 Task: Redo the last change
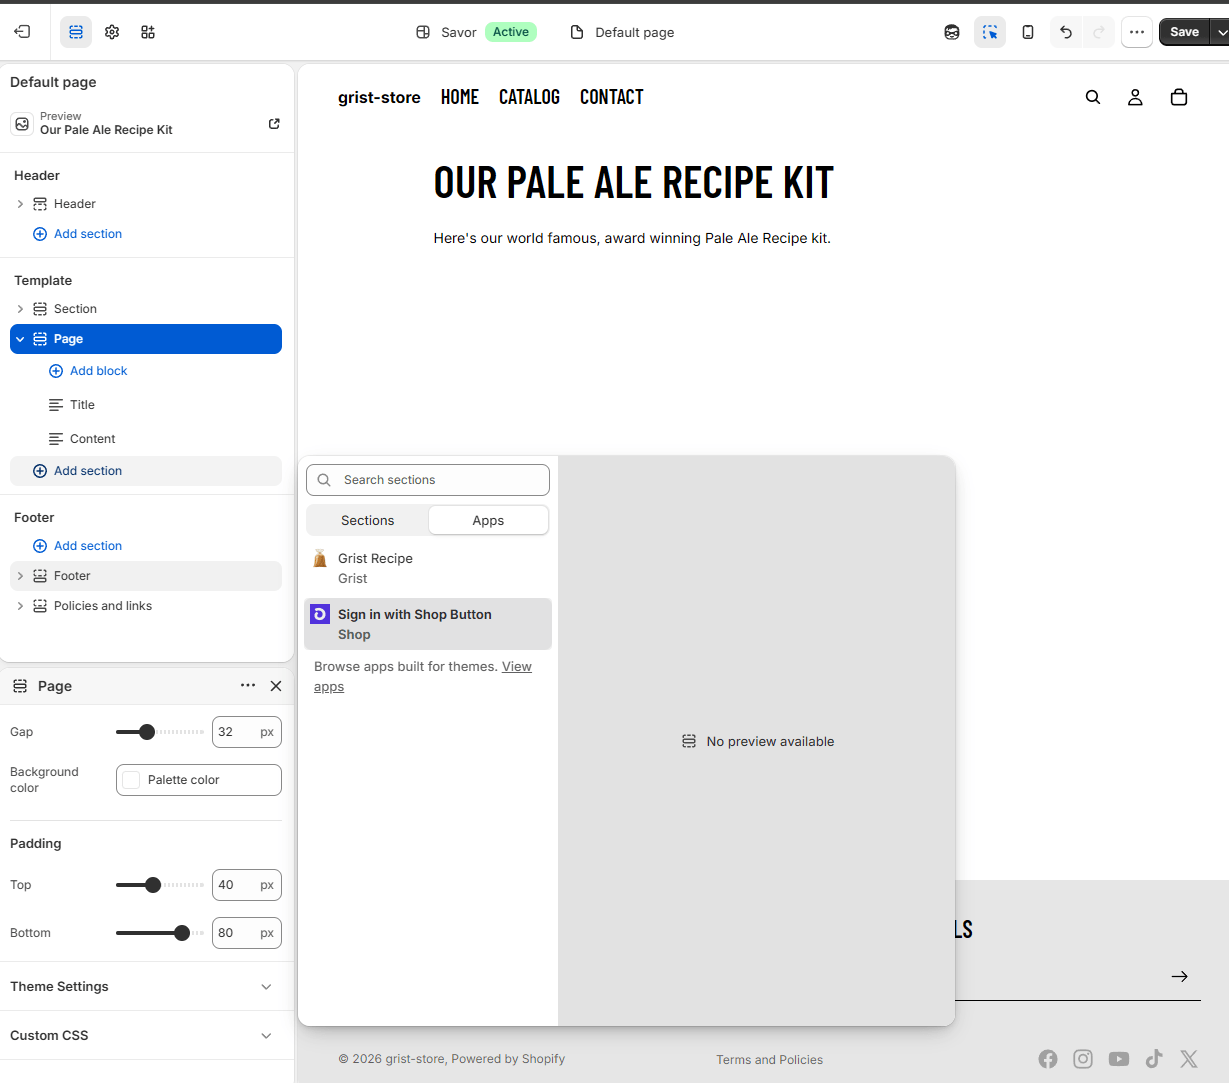tap(1099, 32)
